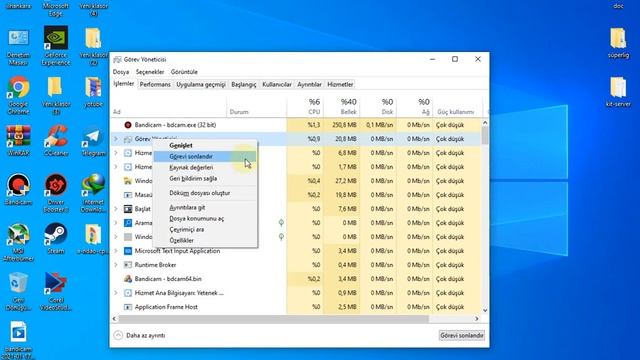Click Application Frame Host process icon
640x360 pixels.
128,307
